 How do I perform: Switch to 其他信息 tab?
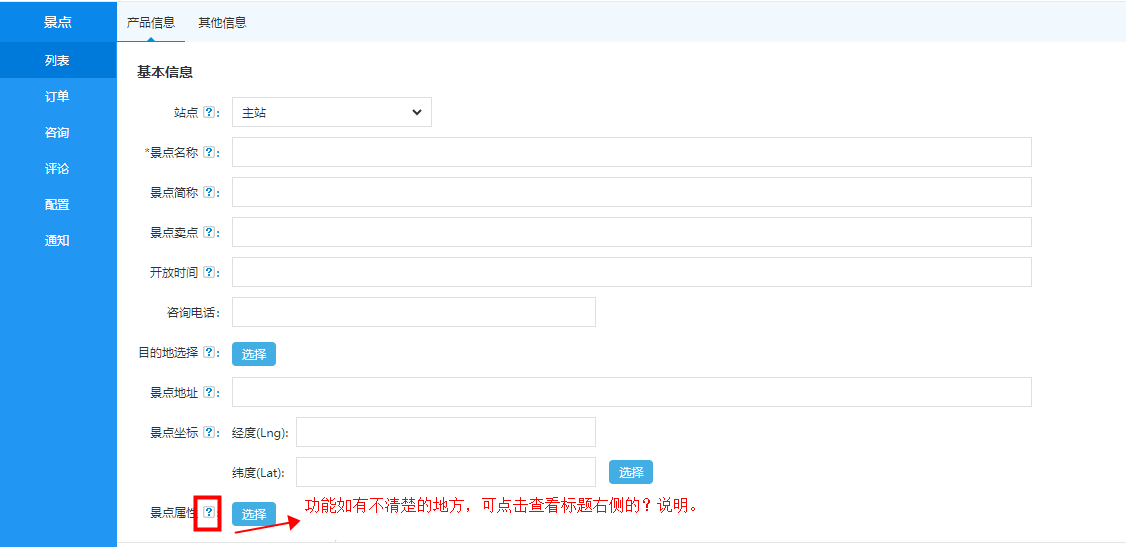tap(222, 22)
